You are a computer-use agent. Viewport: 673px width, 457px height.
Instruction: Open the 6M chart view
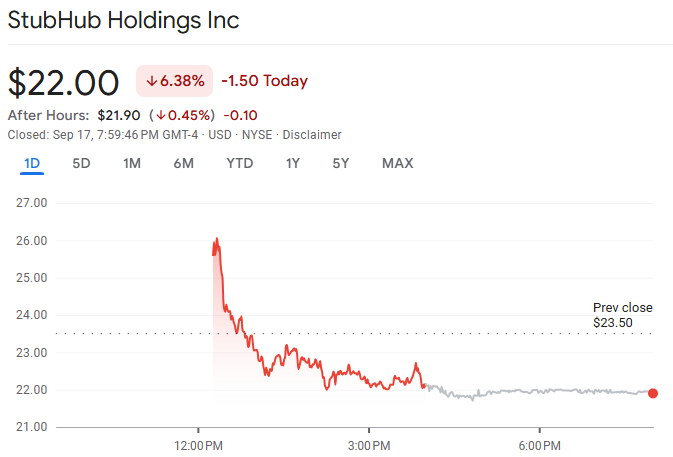point(183,163)
